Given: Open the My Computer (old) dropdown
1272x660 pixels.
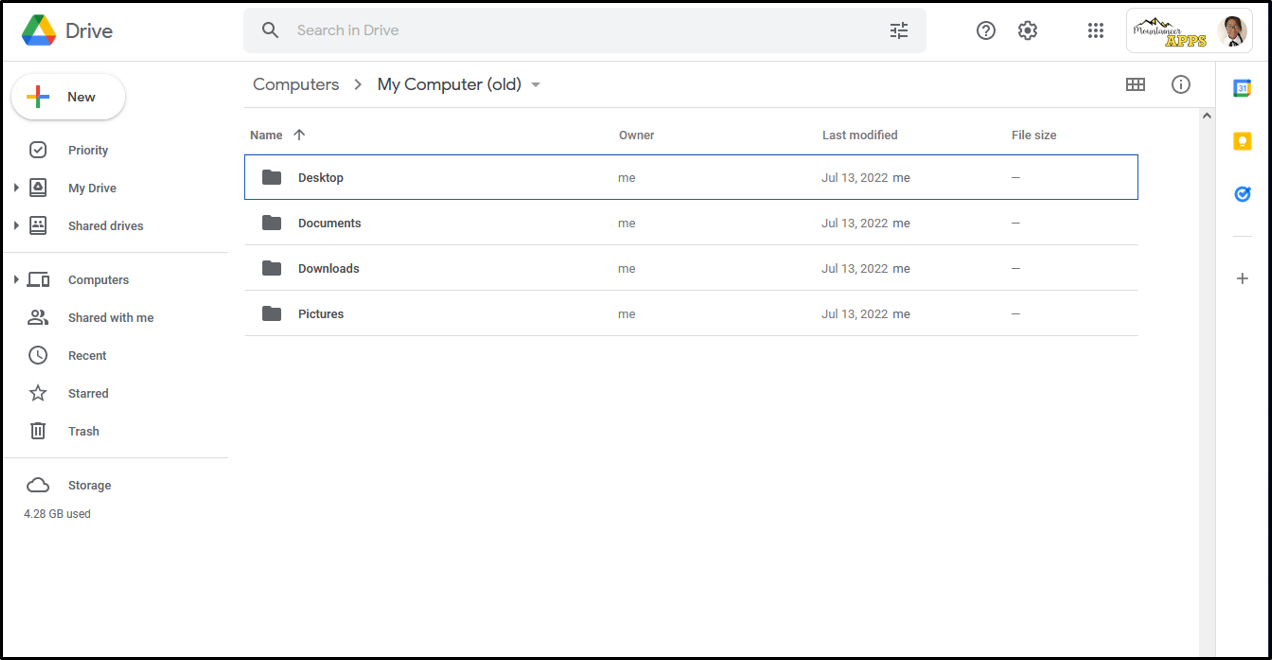Looking at the screenshot, I should [x=536, y=84].
